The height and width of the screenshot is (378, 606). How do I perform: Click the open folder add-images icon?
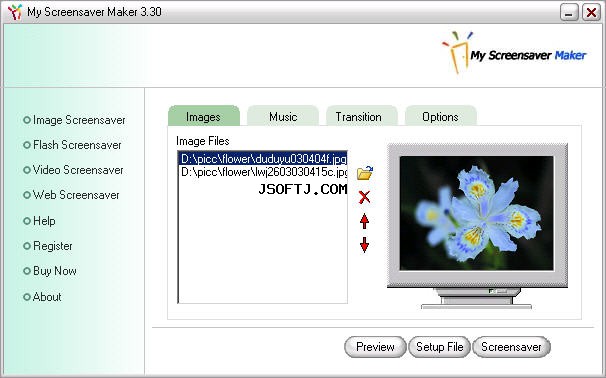[x=365, y=173]
